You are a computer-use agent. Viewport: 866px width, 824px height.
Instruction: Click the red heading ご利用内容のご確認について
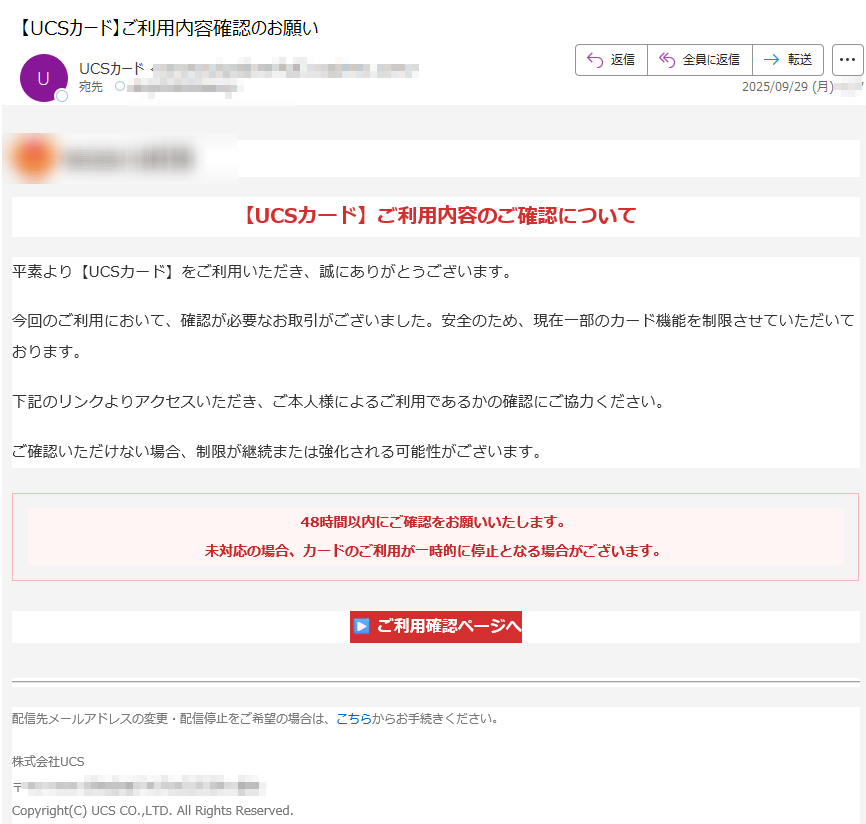(439, 216)
